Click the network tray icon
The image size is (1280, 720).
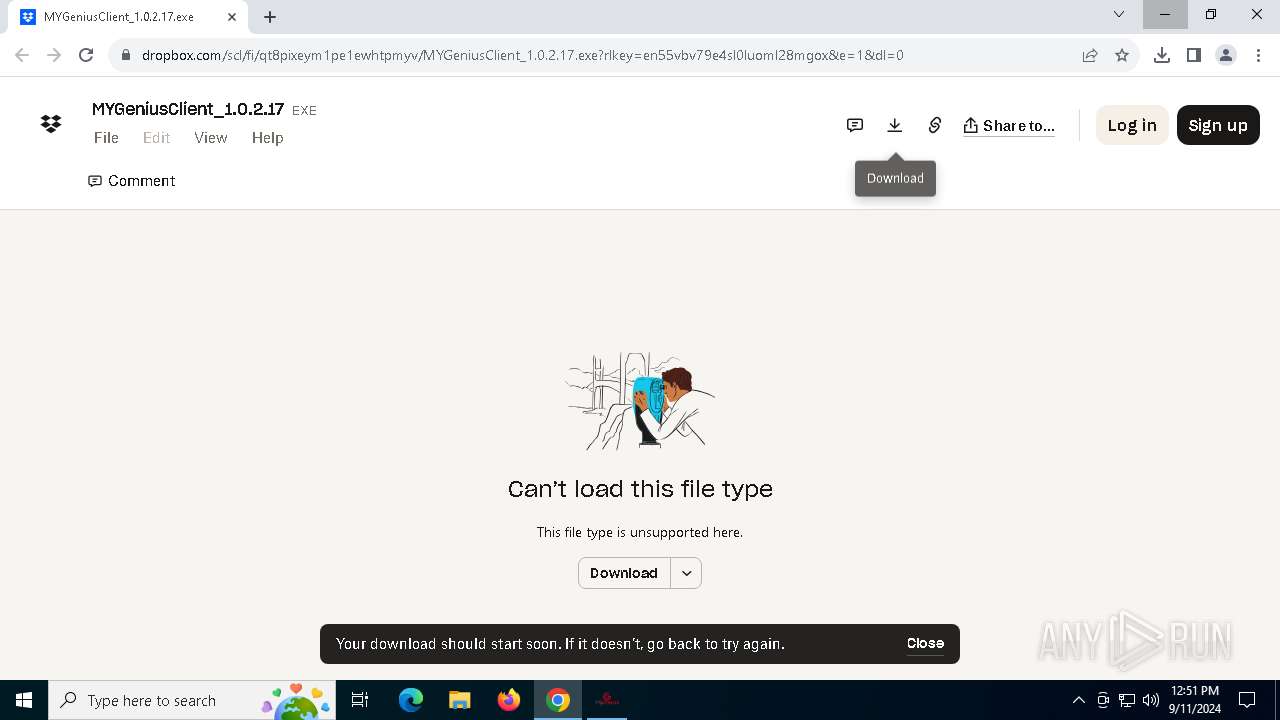pos(1127,700)
